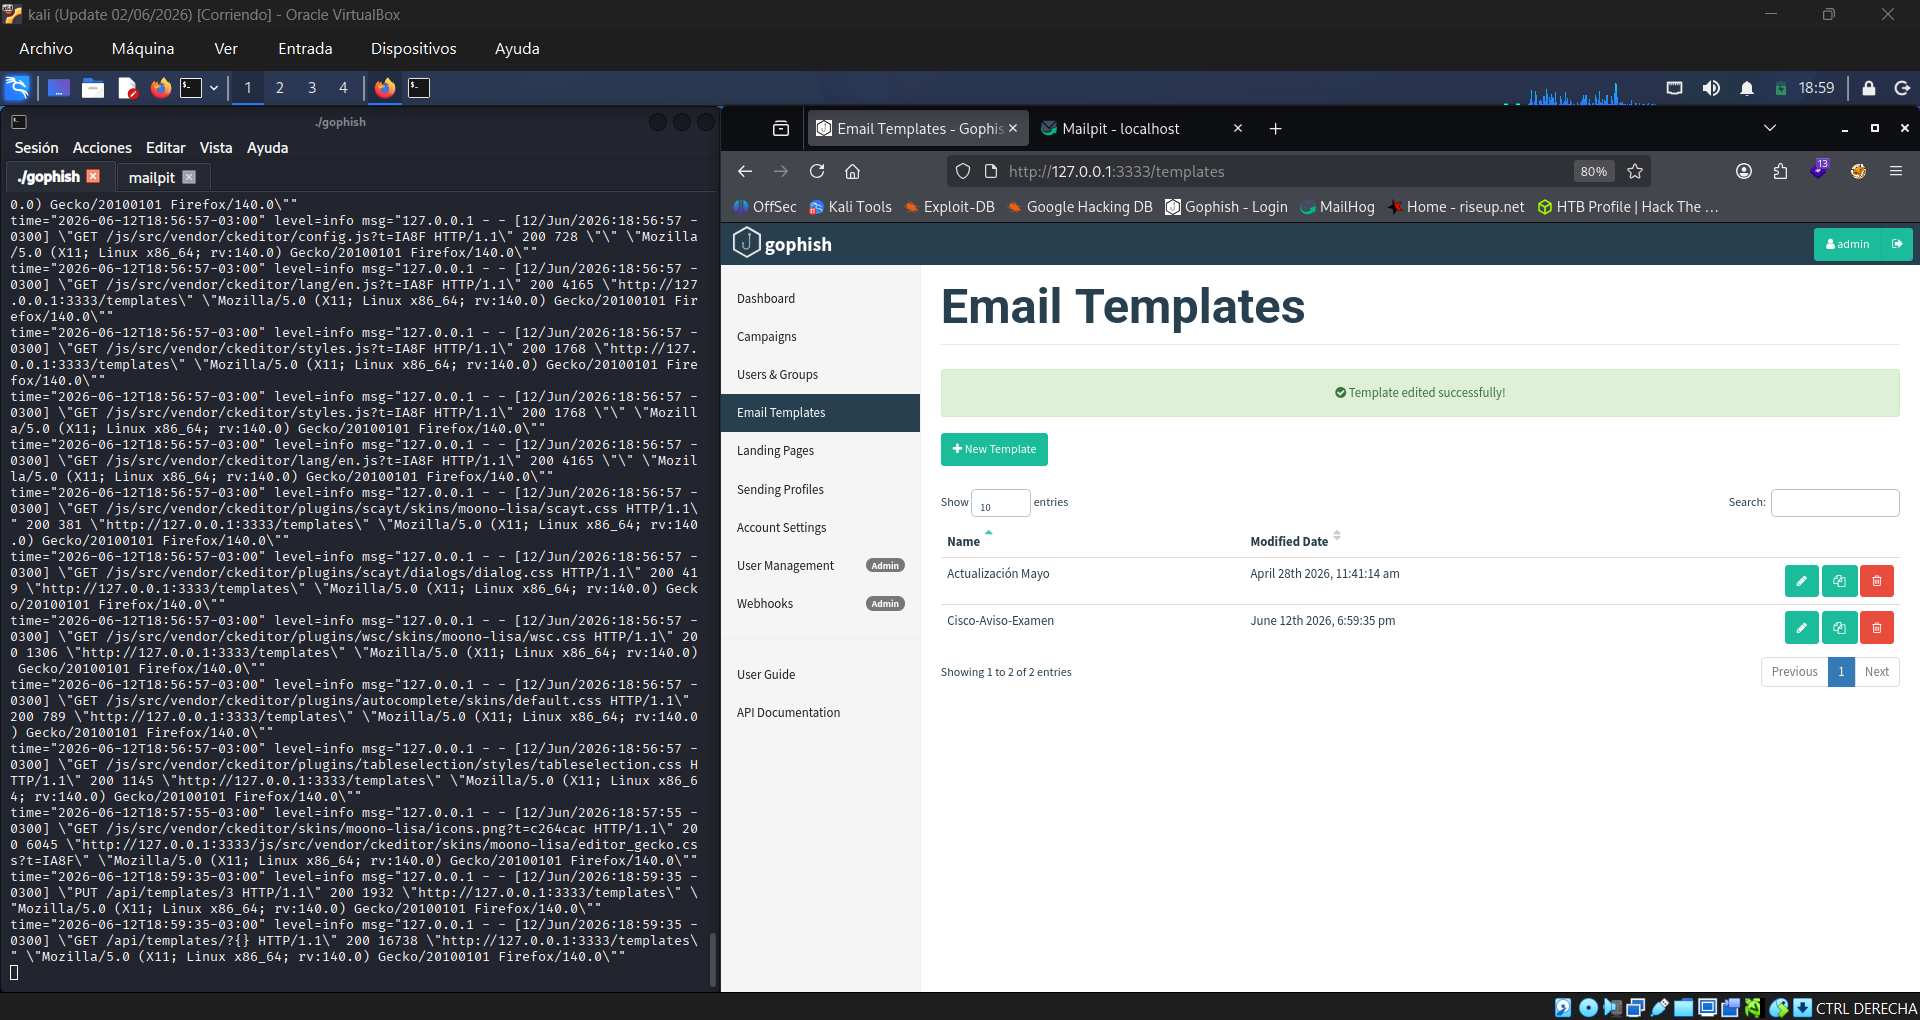Delete the Cisco-Aviso-Examen template

1877,628
